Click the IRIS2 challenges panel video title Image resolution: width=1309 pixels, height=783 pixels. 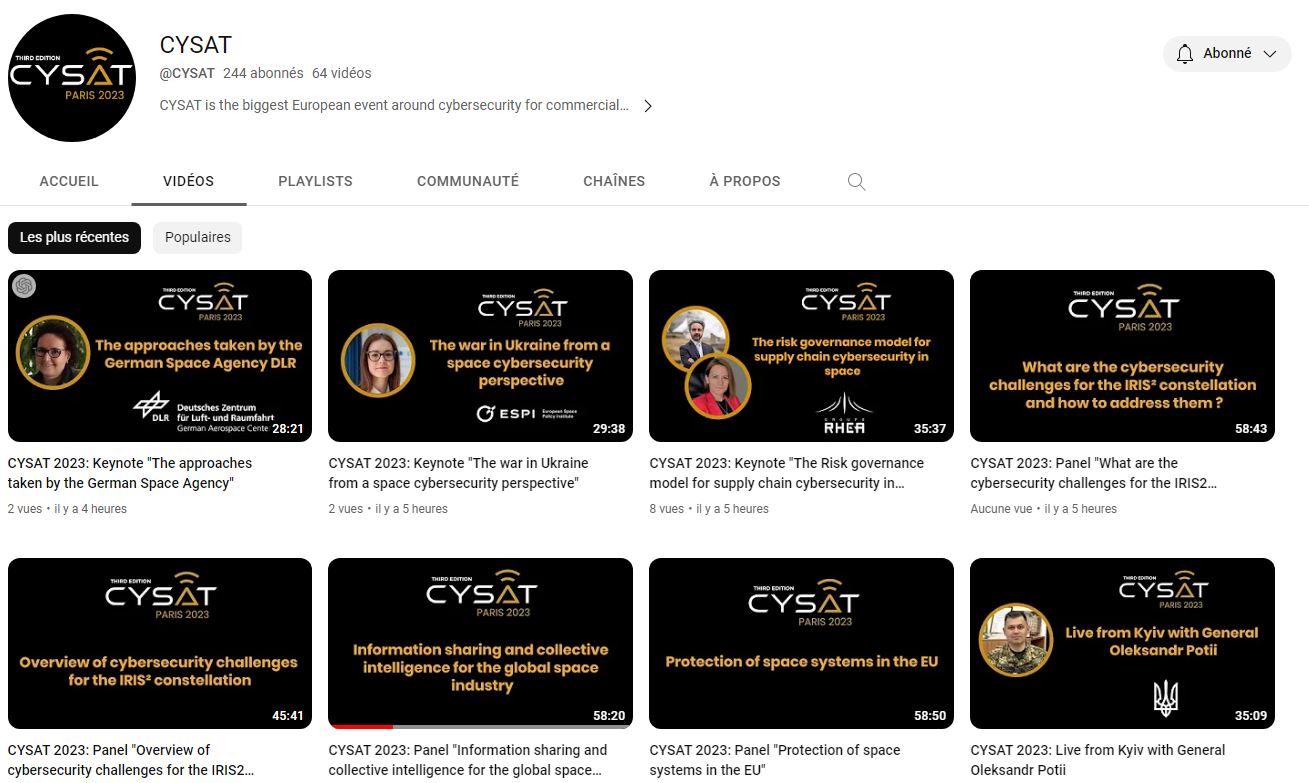1094,473
